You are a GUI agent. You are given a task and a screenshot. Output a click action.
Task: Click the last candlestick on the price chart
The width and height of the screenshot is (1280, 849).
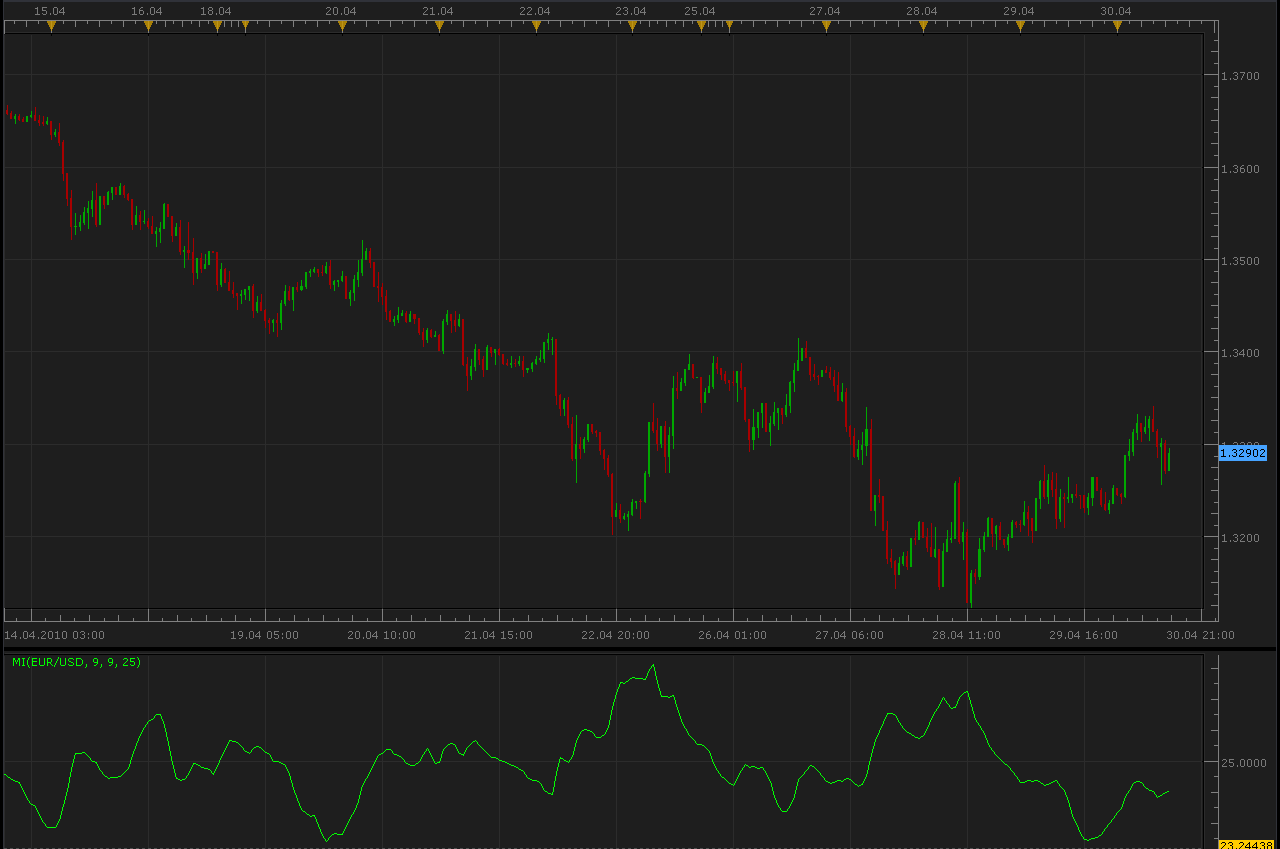[x=1169, y=459]
